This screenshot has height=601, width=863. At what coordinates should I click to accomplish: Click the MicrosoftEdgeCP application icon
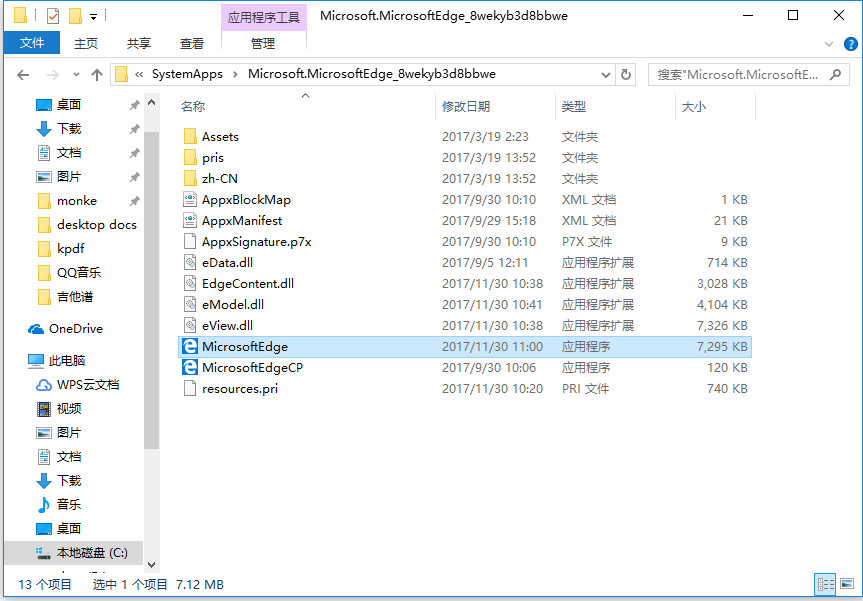pyautogui.click(x=190, y=368)
